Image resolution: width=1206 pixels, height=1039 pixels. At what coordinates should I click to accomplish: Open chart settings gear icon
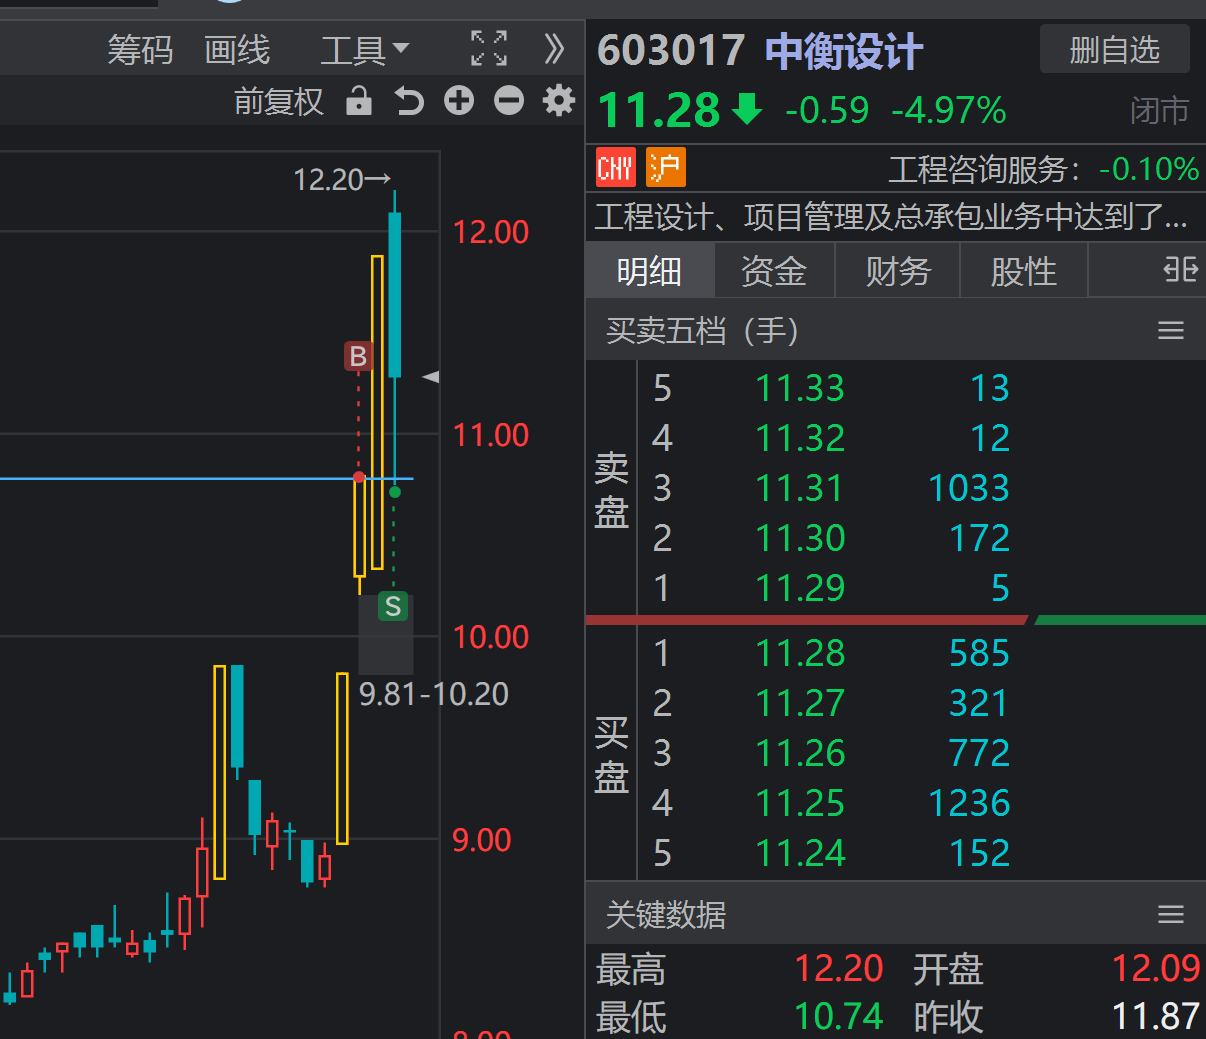click(559, 100)
